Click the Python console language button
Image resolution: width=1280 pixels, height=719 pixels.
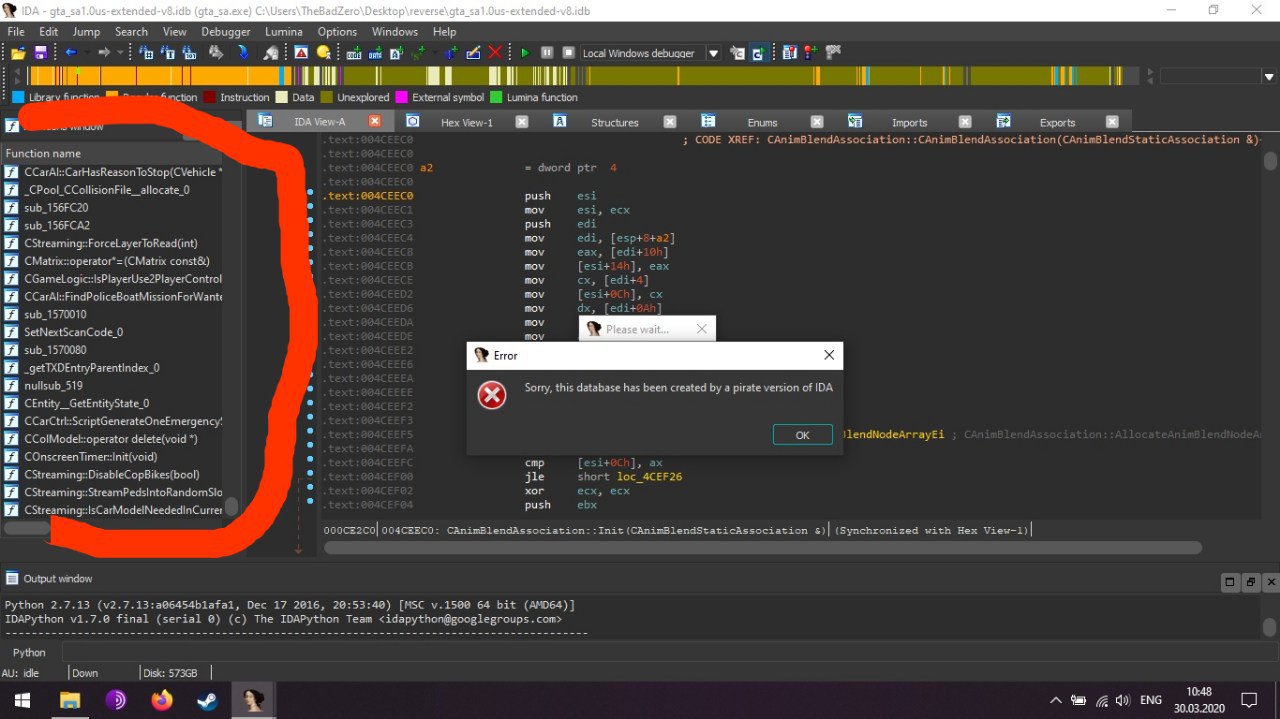[30, 652]
